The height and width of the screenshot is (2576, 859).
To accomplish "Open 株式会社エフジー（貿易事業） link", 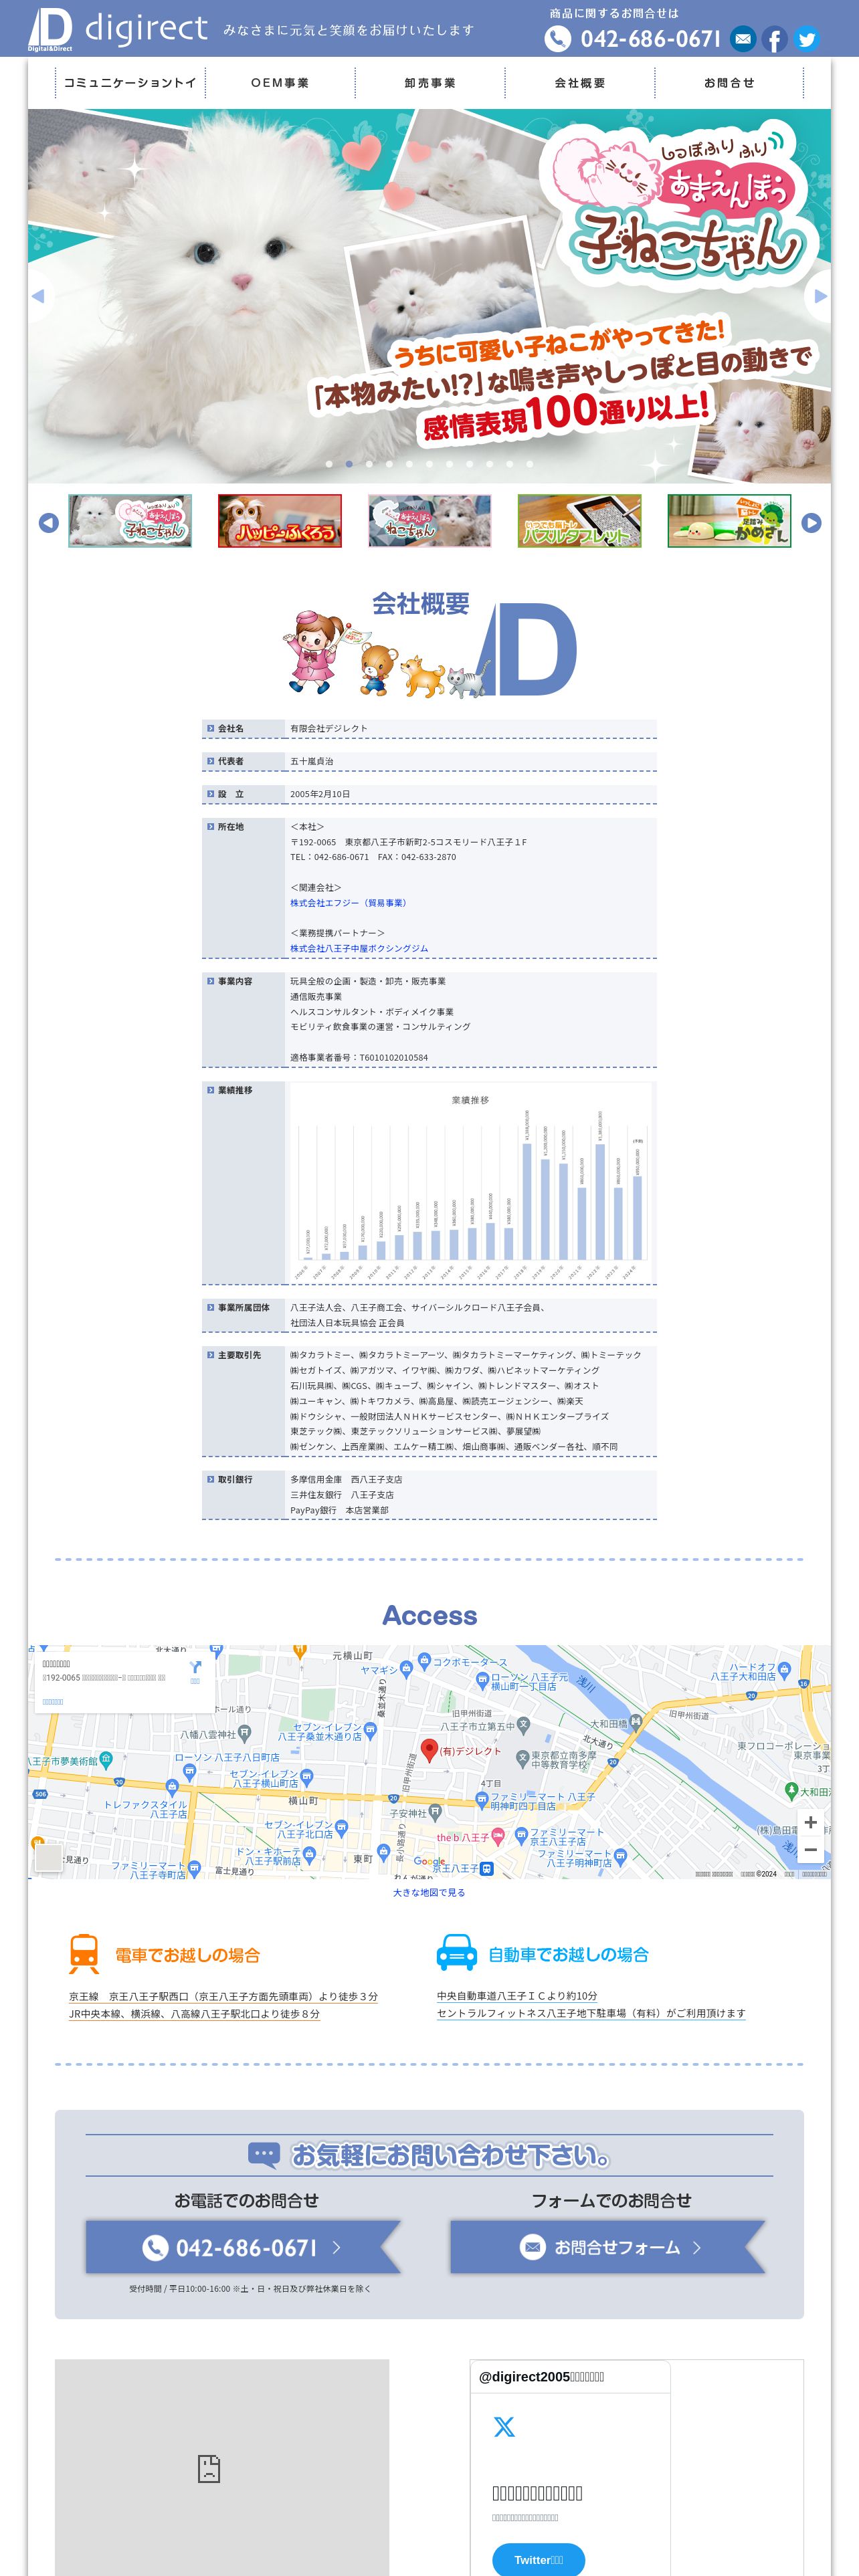I will [349, 903].
